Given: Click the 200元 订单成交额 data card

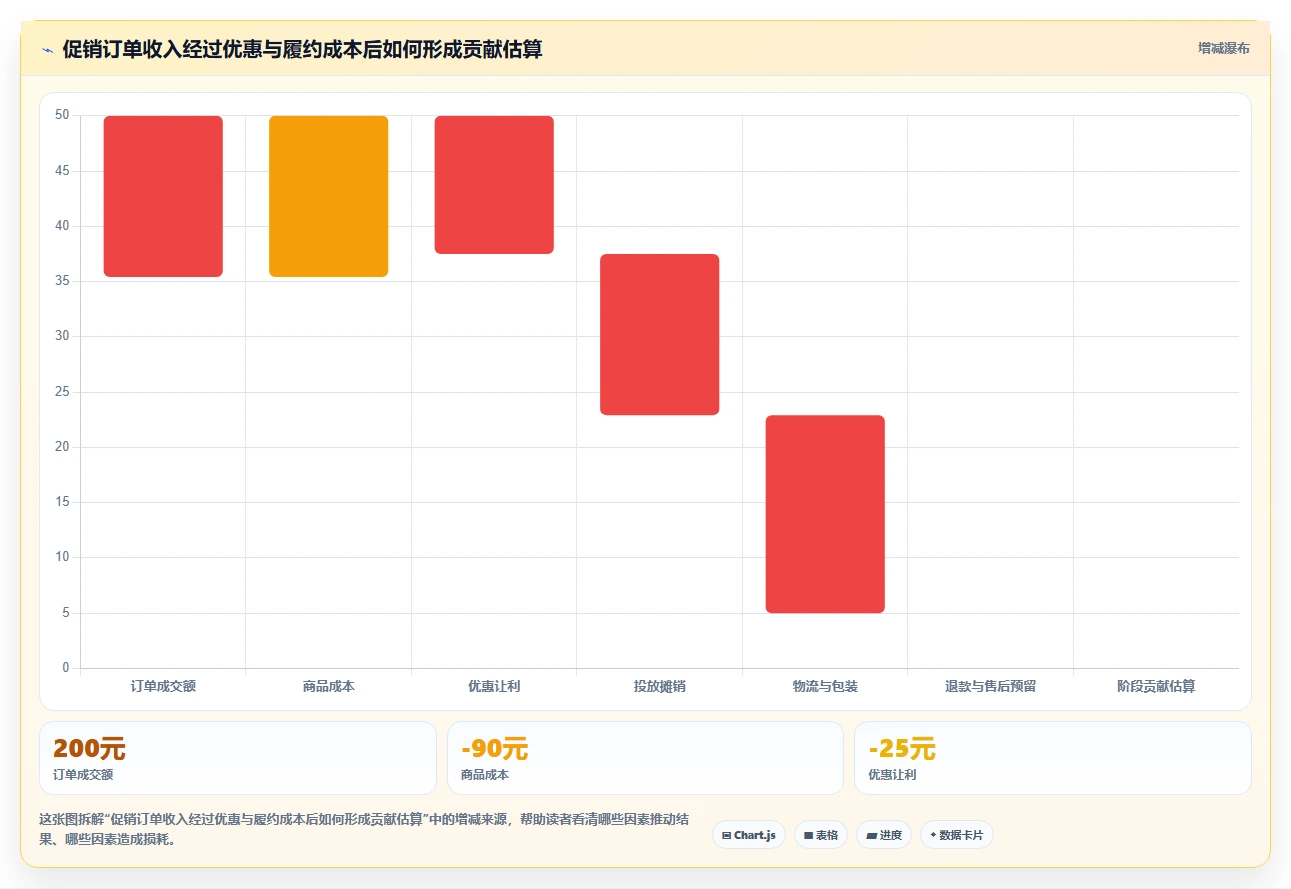Looking at the screenshot, I should [x=238, y=758].
